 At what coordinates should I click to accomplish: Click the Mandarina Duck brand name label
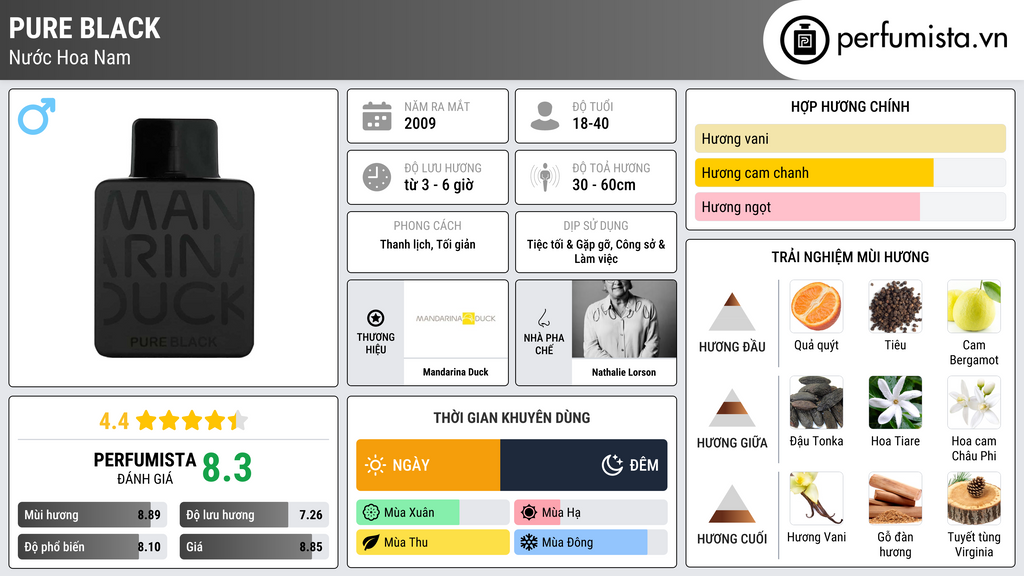pos(455,372)
